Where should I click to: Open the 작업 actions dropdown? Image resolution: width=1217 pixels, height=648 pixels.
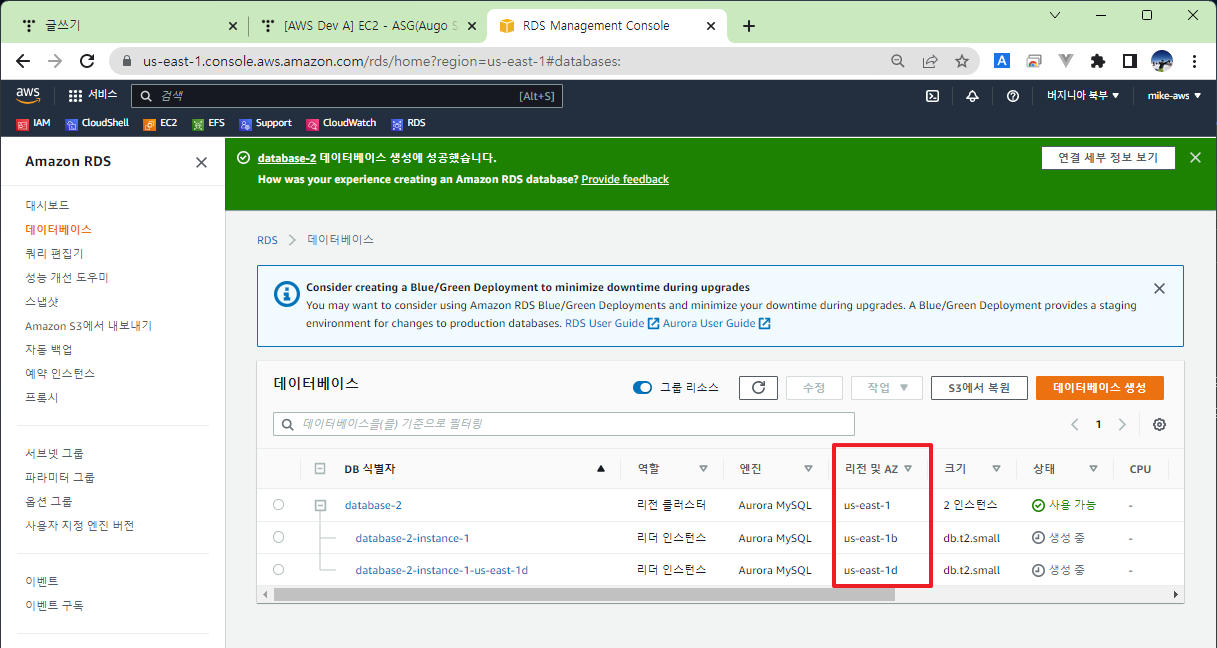886,388
